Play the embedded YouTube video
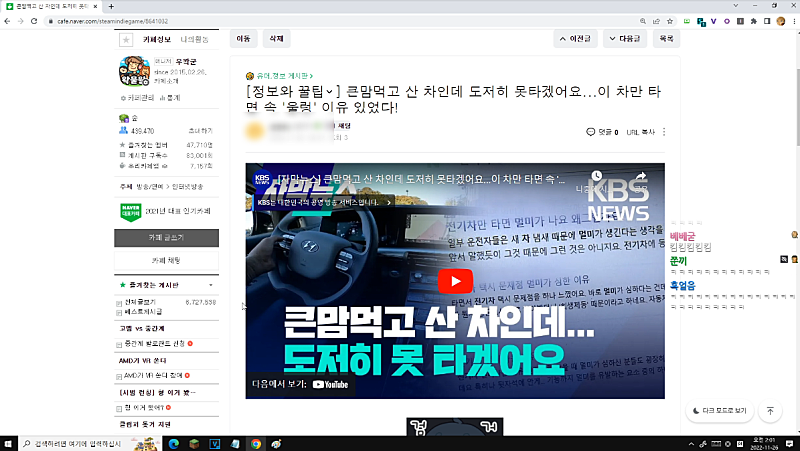800x451 pixels. [x=455, y=281]
